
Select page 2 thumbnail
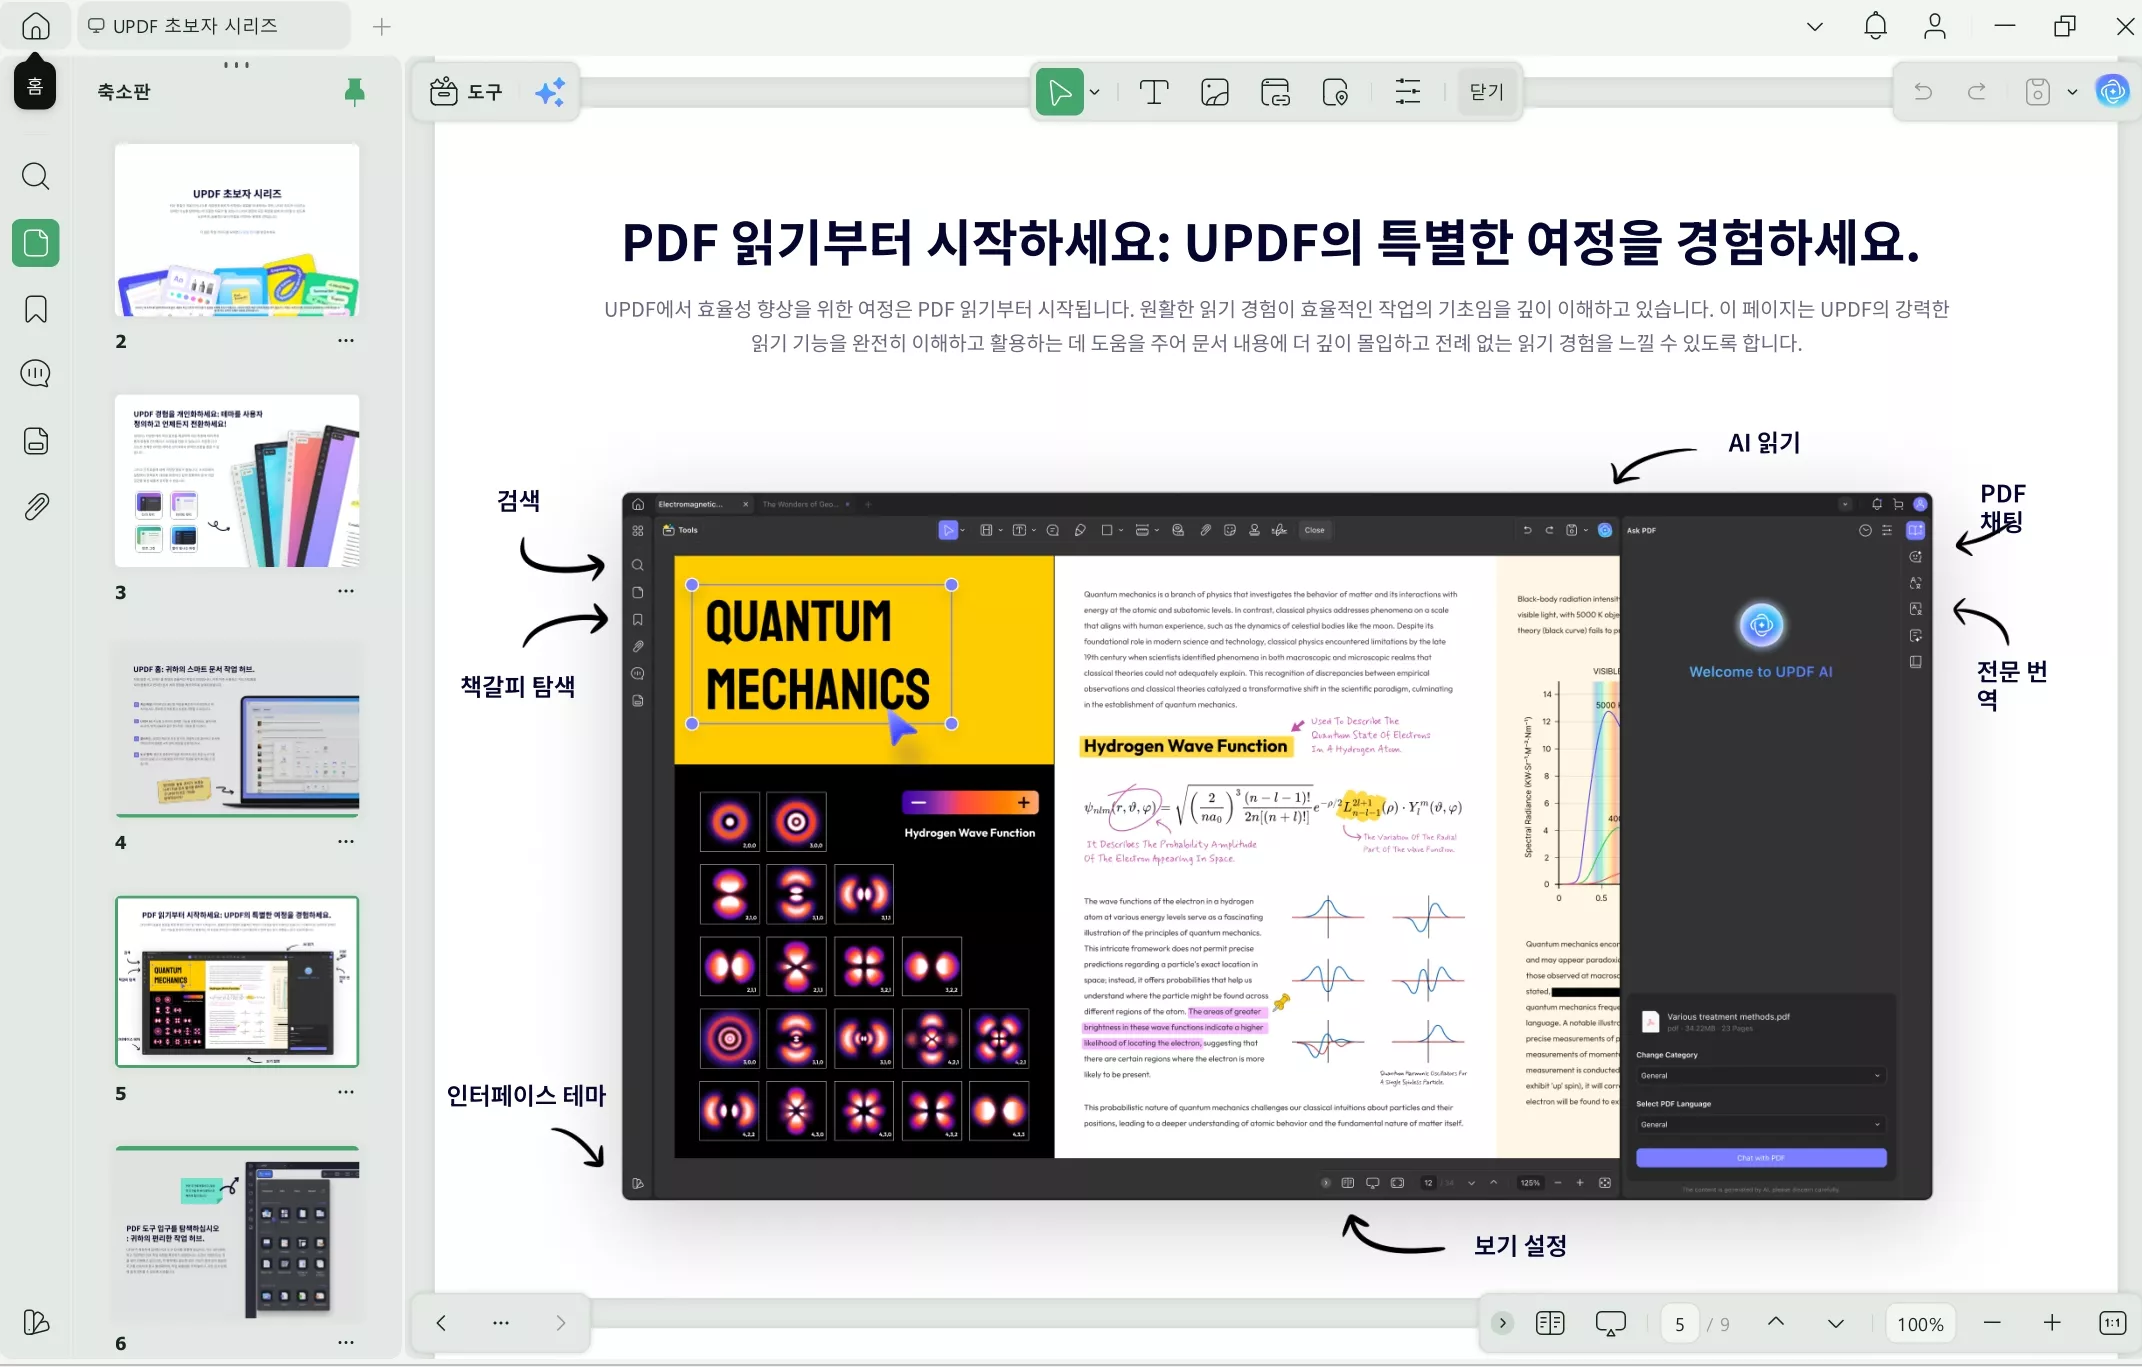click(237, 230)
